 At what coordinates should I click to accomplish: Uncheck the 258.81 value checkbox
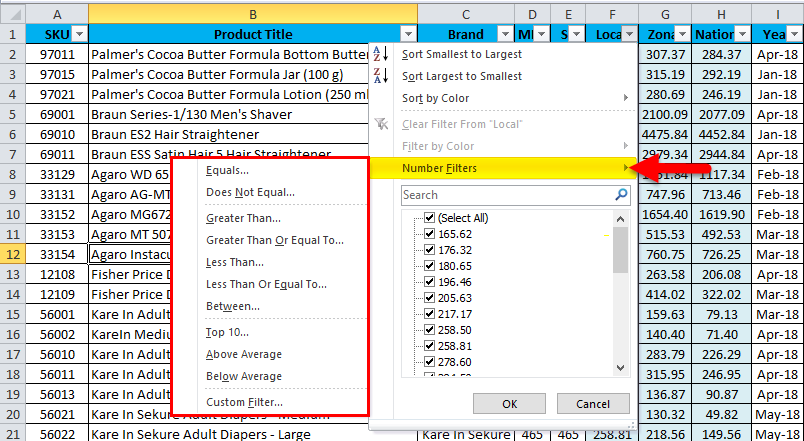point(430,346)
